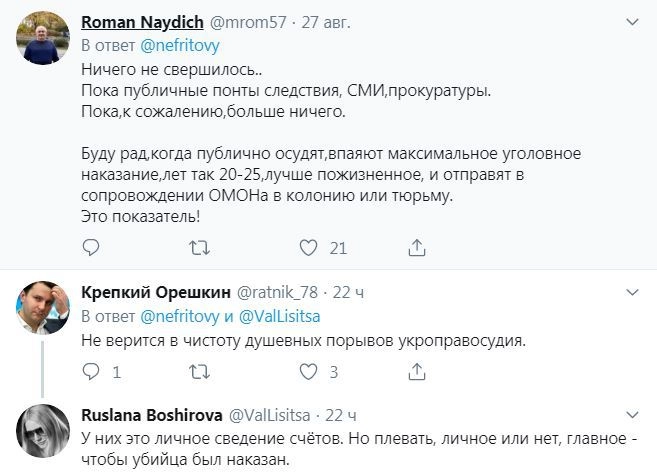The width and height of the screenshot is (657, 473).
Task: Open Ruslana Boshirova's profile name
Action: pos(152,414)
